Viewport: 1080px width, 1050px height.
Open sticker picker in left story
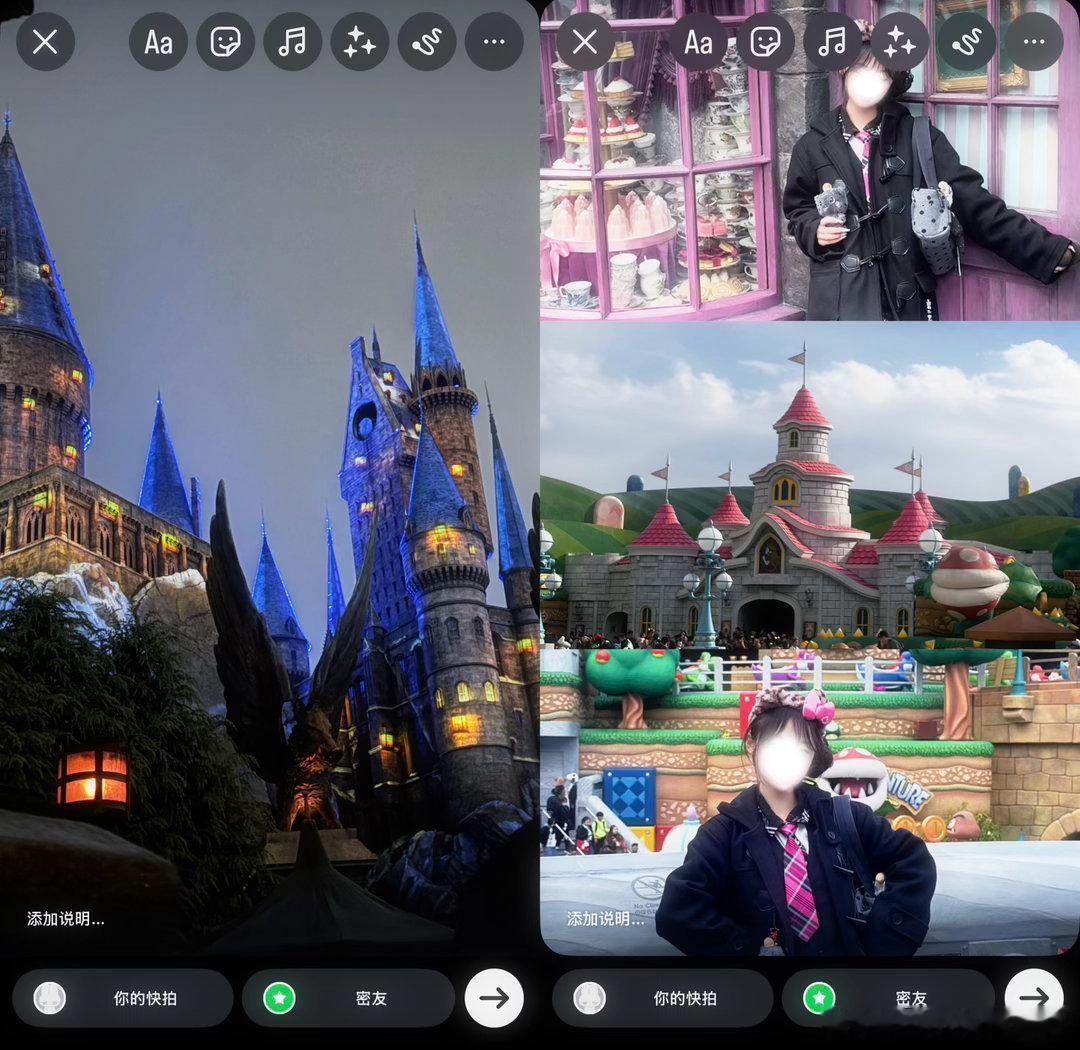[x=225, y=42]
